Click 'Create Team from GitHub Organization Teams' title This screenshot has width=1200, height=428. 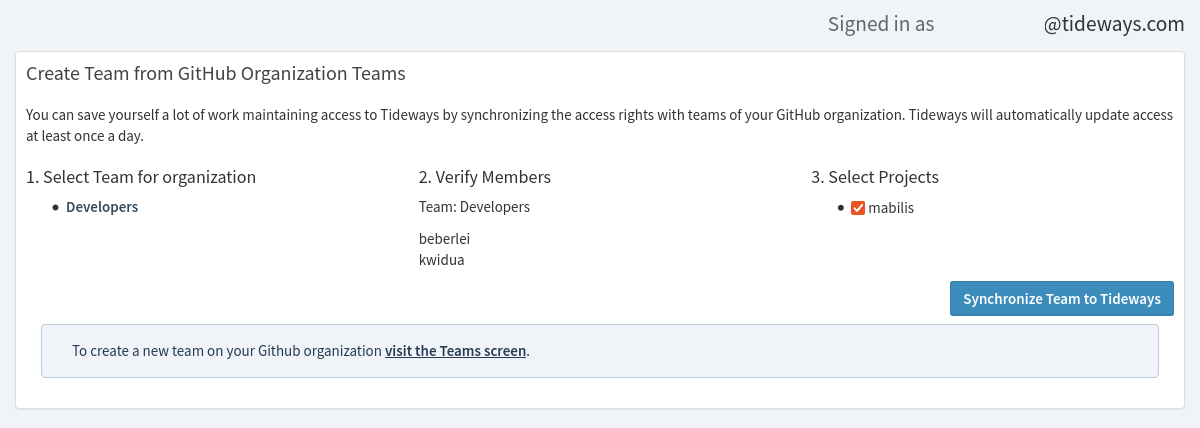pos(215,74)
